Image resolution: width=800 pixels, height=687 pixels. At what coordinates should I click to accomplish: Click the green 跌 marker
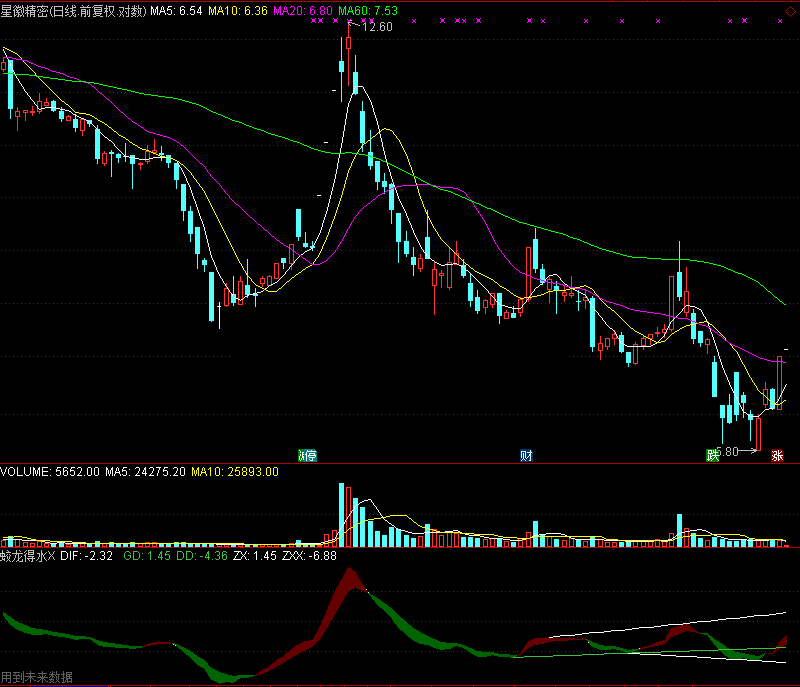(712, 455)
